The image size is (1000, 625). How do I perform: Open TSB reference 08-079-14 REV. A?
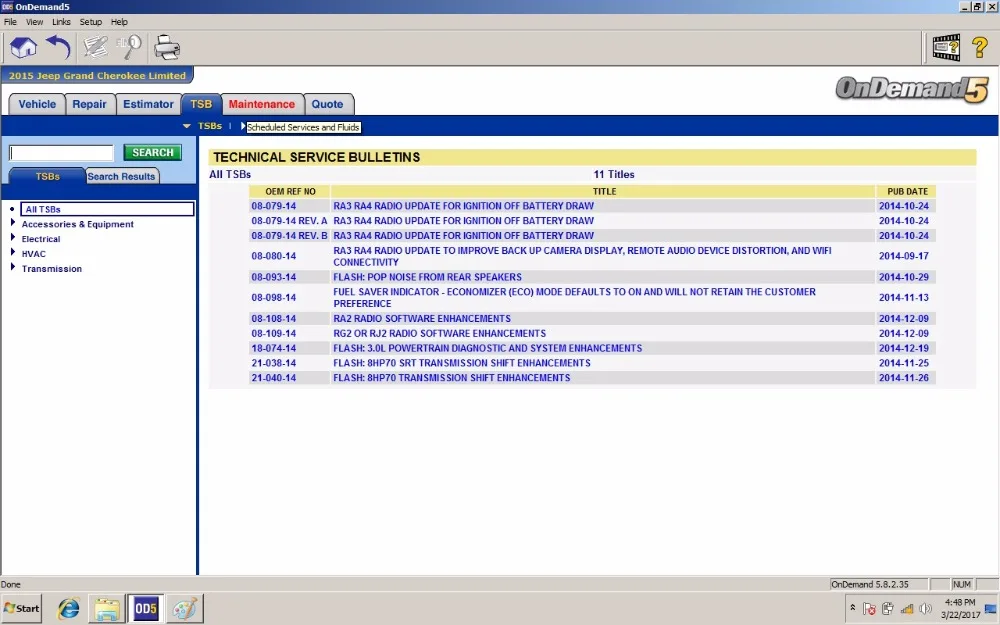click(x=289, y=221)
